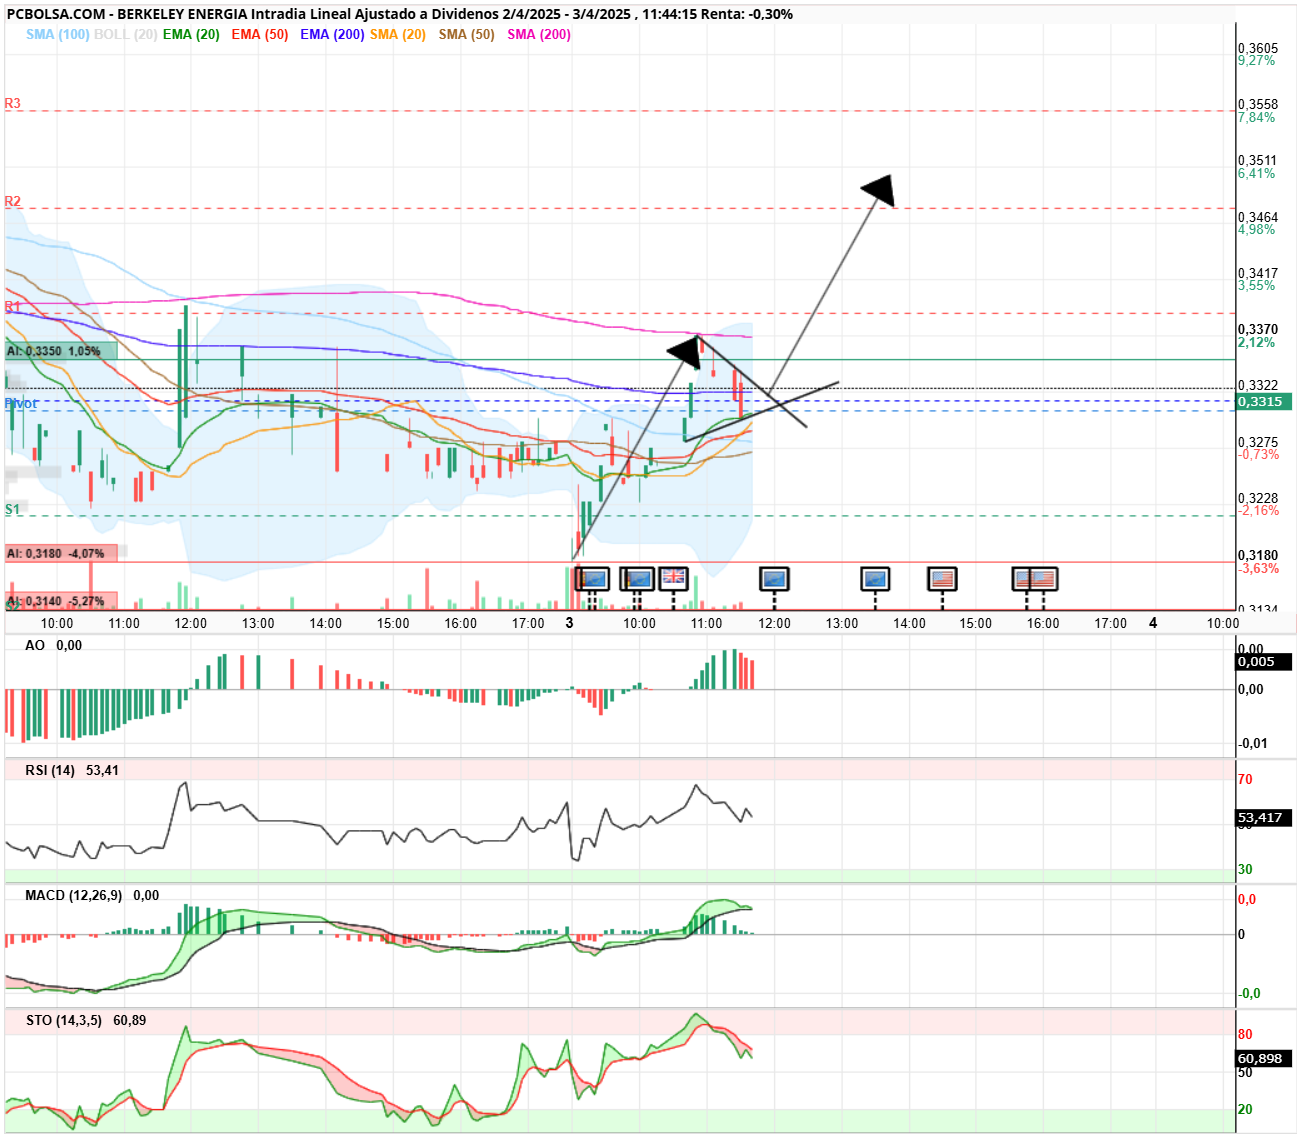Click the EU flag event icon near 13:30
Screen dimensions: 1301x1138
[x=875, y=578]
